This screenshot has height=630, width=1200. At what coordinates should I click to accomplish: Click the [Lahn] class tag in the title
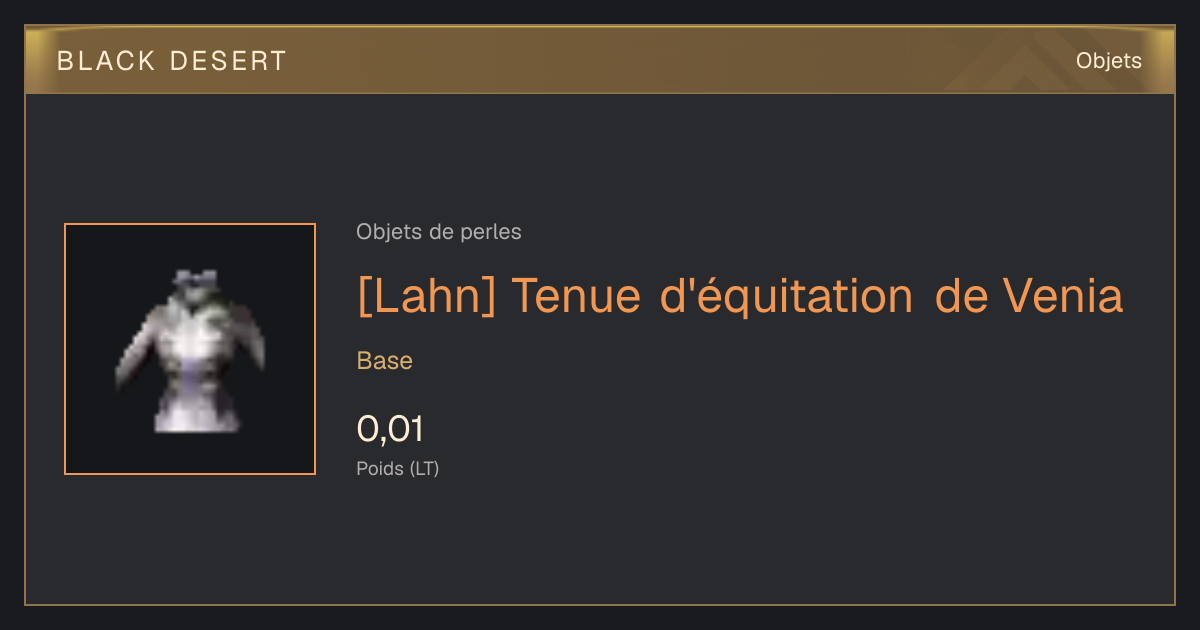[x=426, y=296]
